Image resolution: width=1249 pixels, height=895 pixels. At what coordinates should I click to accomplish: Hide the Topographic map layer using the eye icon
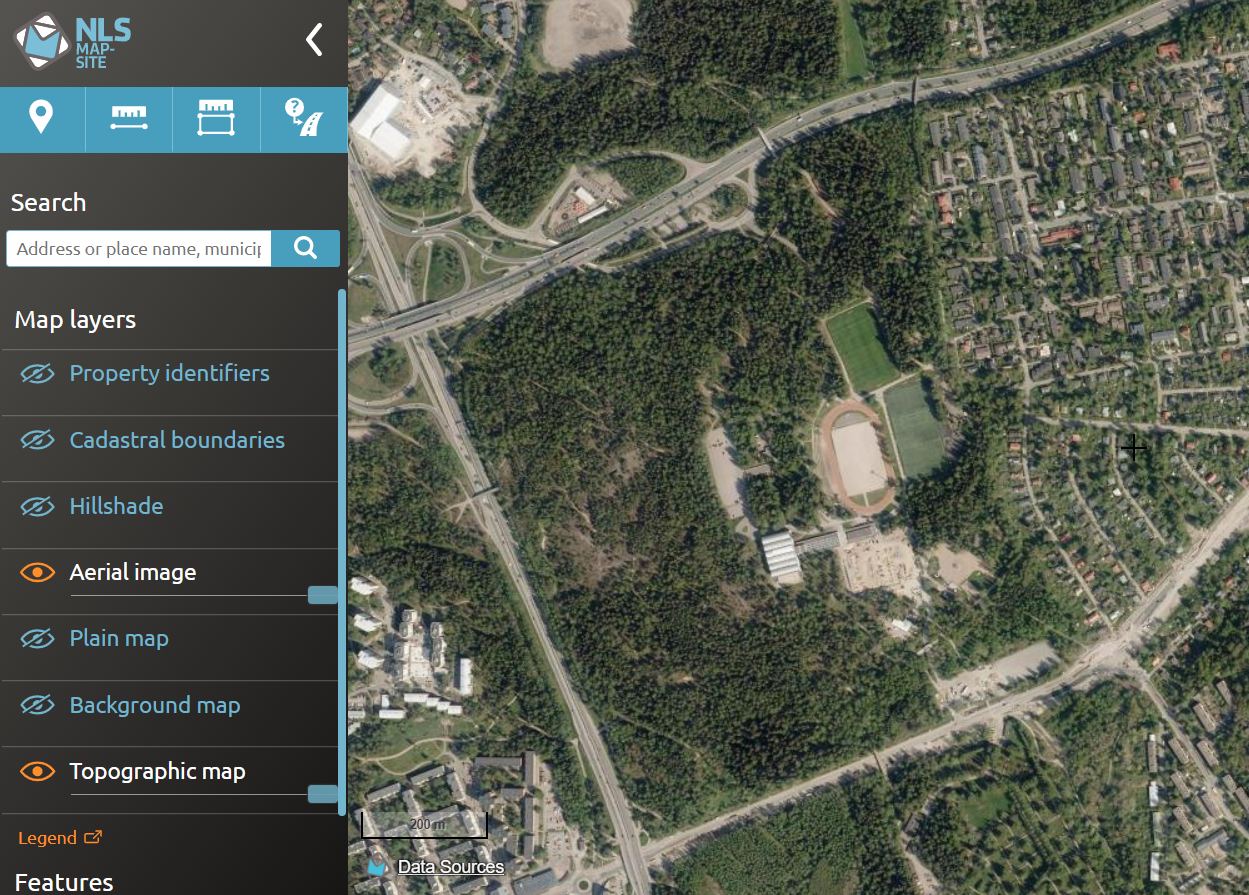(37, 771)
